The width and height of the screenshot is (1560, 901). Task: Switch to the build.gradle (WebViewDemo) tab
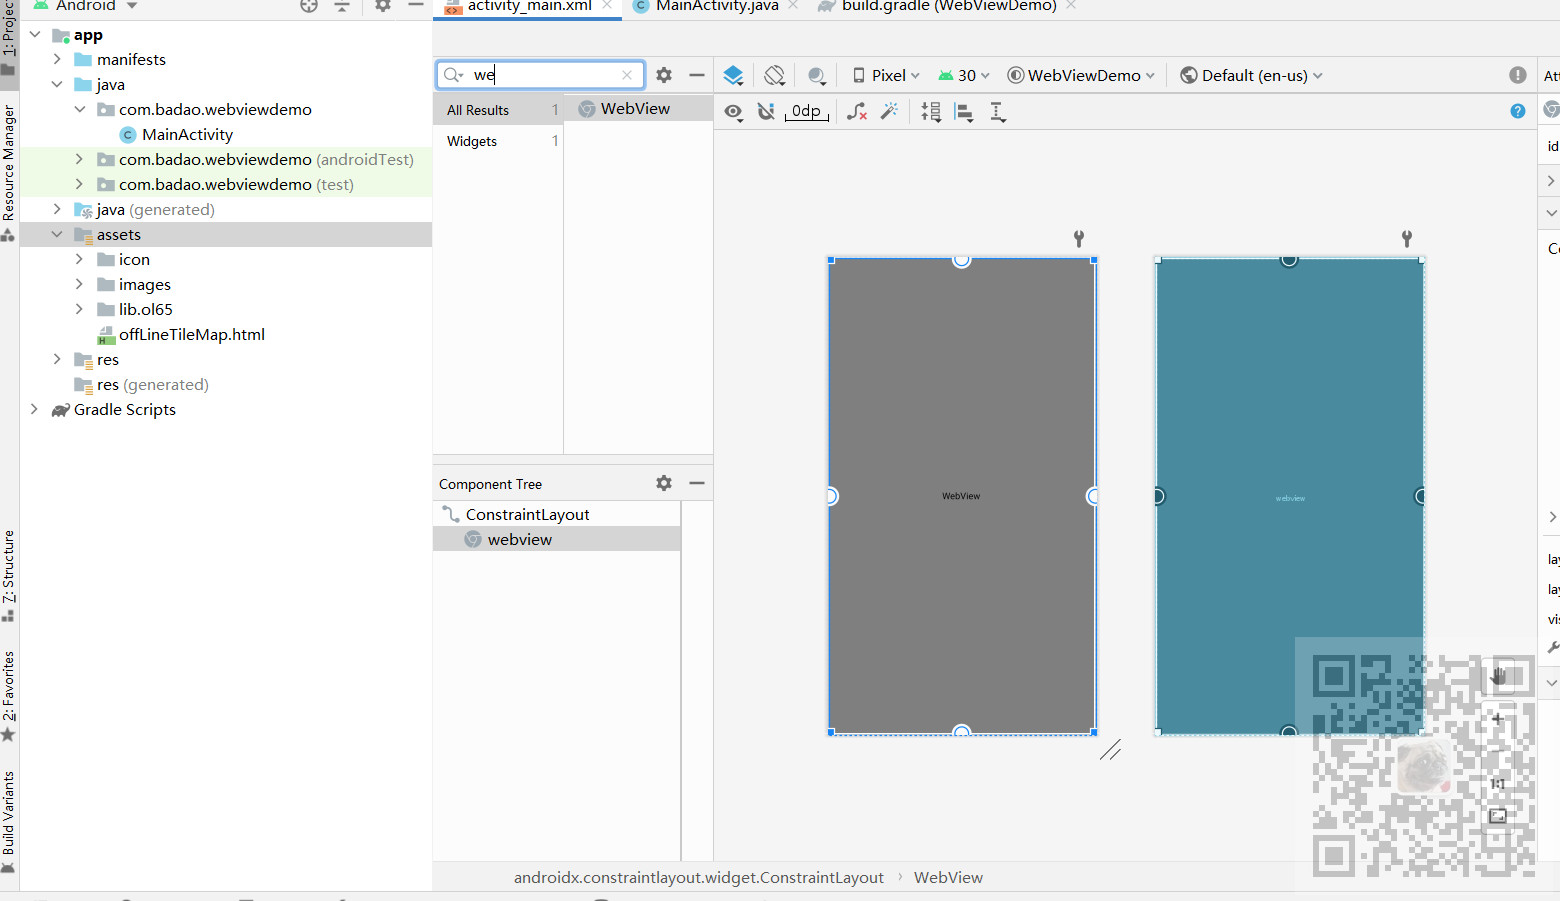tap(949, 6)
